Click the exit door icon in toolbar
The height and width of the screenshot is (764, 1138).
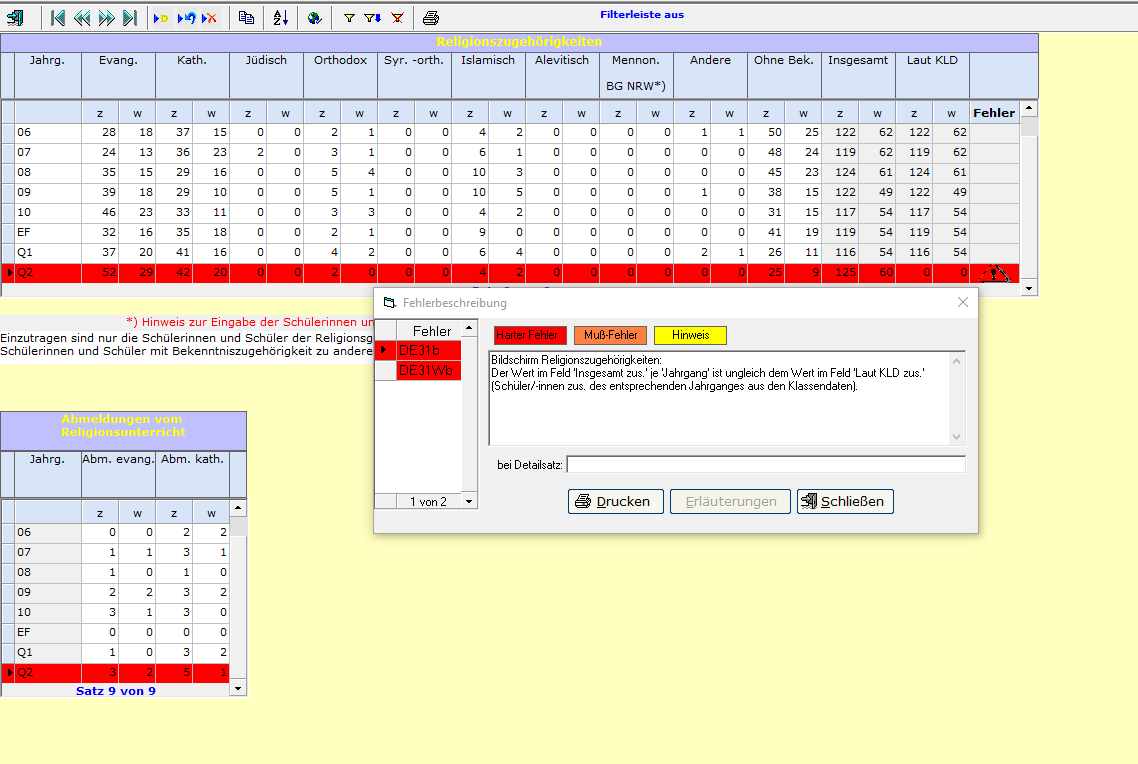point(15,17)
